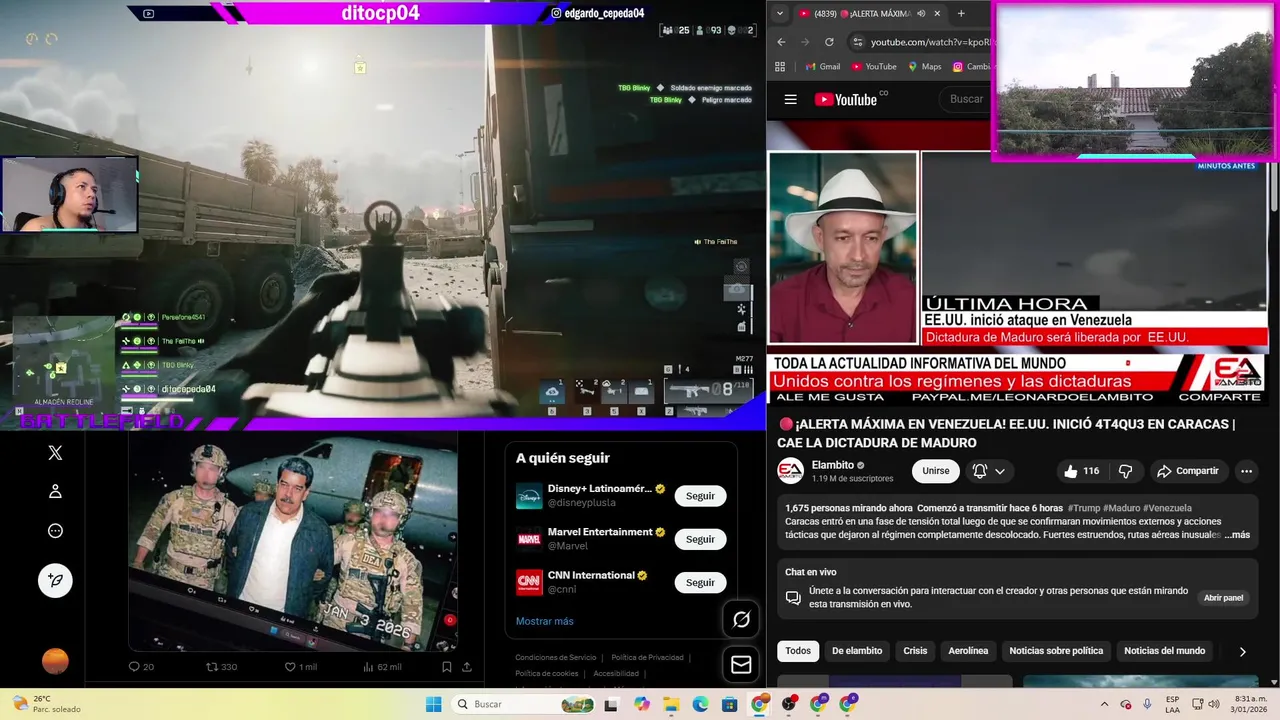Screen dimensions: 1280x720
Task: View tweet analytics showing 62 mil
Action: point(382,667)
